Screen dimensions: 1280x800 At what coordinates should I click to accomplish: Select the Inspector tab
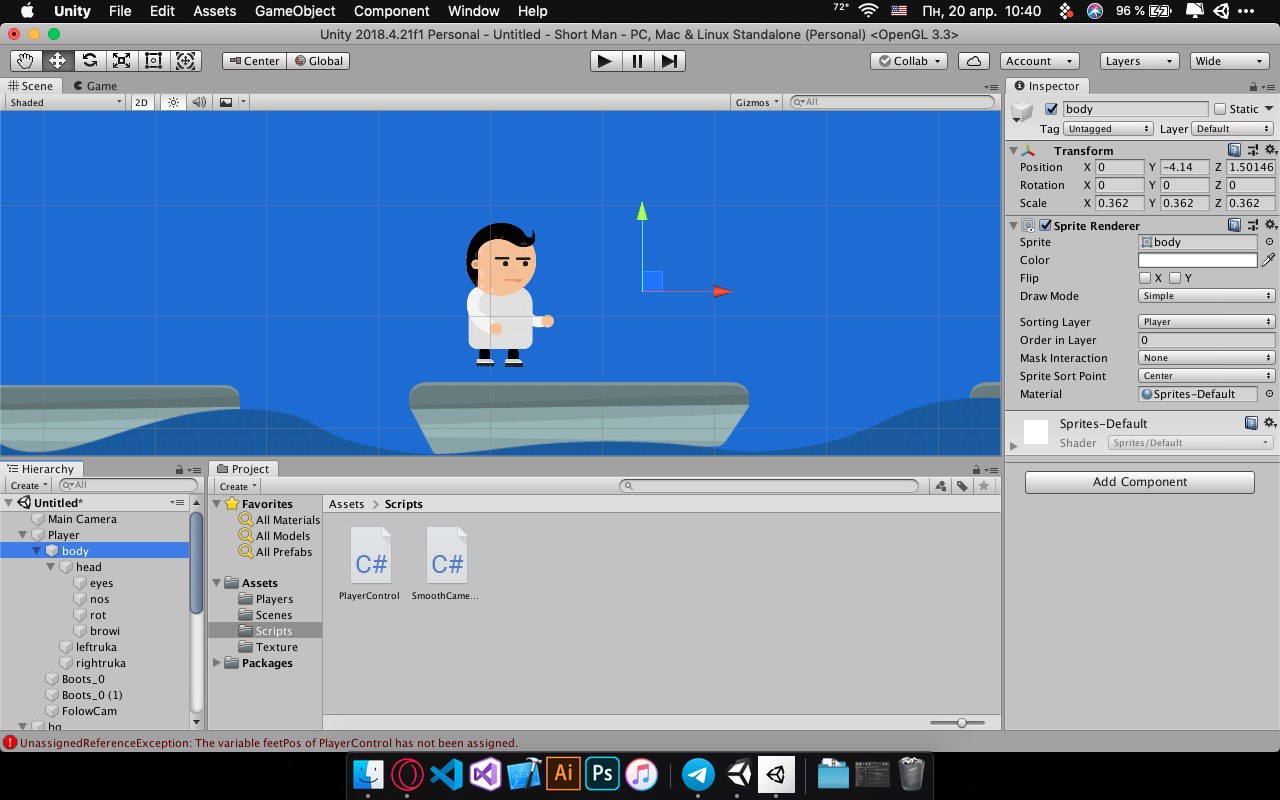[x=1046, y=86]
